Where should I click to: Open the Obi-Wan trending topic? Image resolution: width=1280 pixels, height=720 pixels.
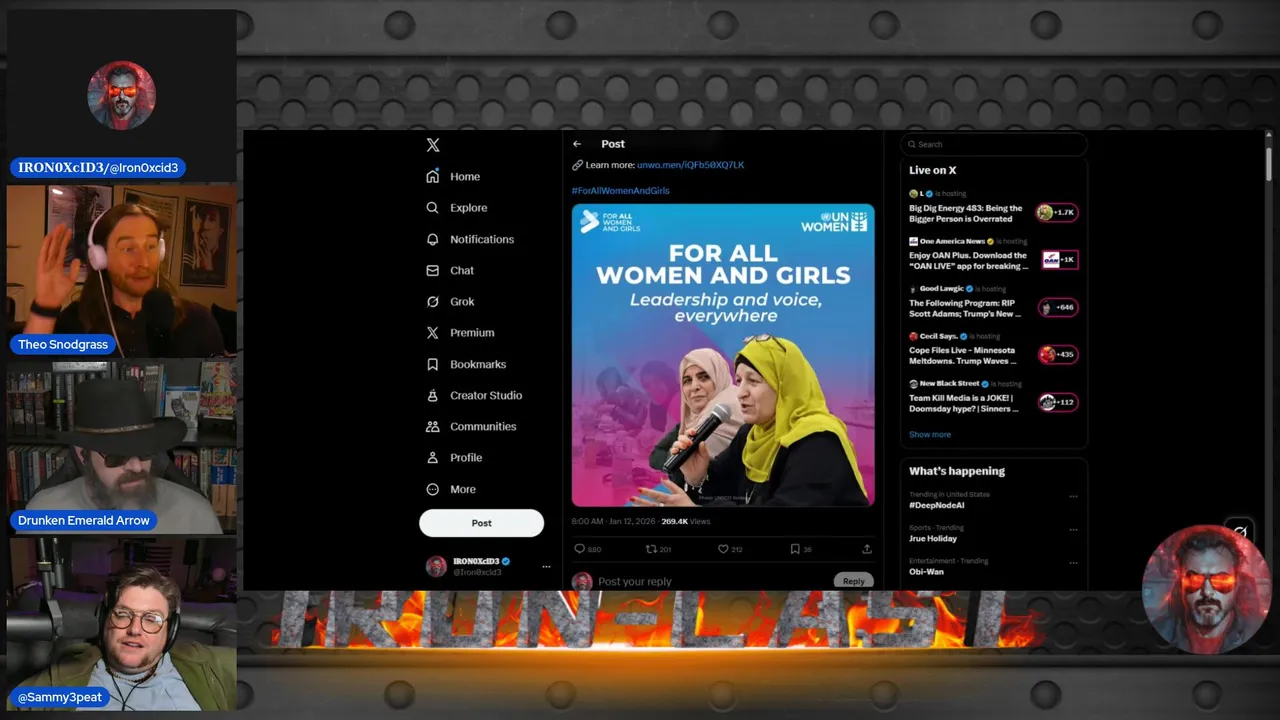click(x=926, y=571)
